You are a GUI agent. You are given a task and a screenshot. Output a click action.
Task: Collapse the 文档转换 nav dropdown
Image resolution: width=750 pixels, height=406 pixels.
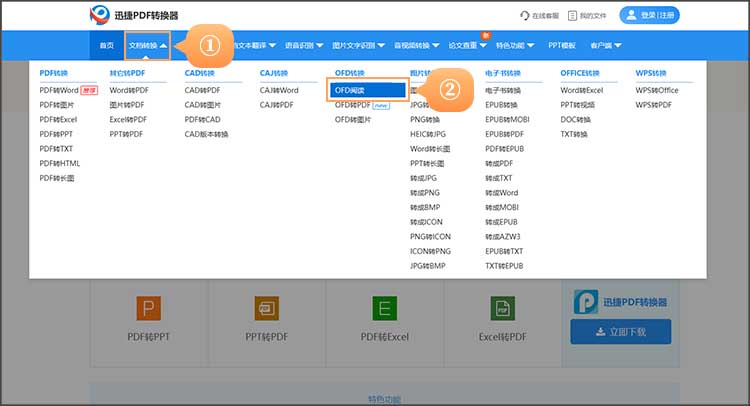pyautogui.click(x=147, y=45)
